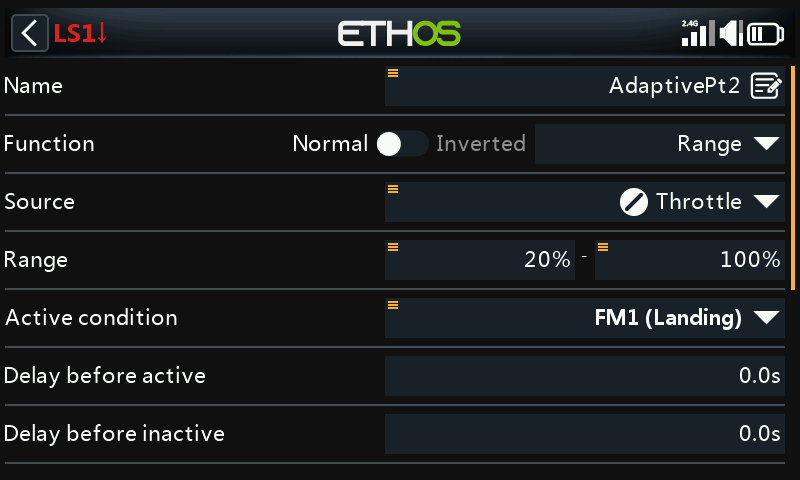Click the orange vertical scrollbar
The height and width of the screenshot is (480, 800).
(793, 178)
